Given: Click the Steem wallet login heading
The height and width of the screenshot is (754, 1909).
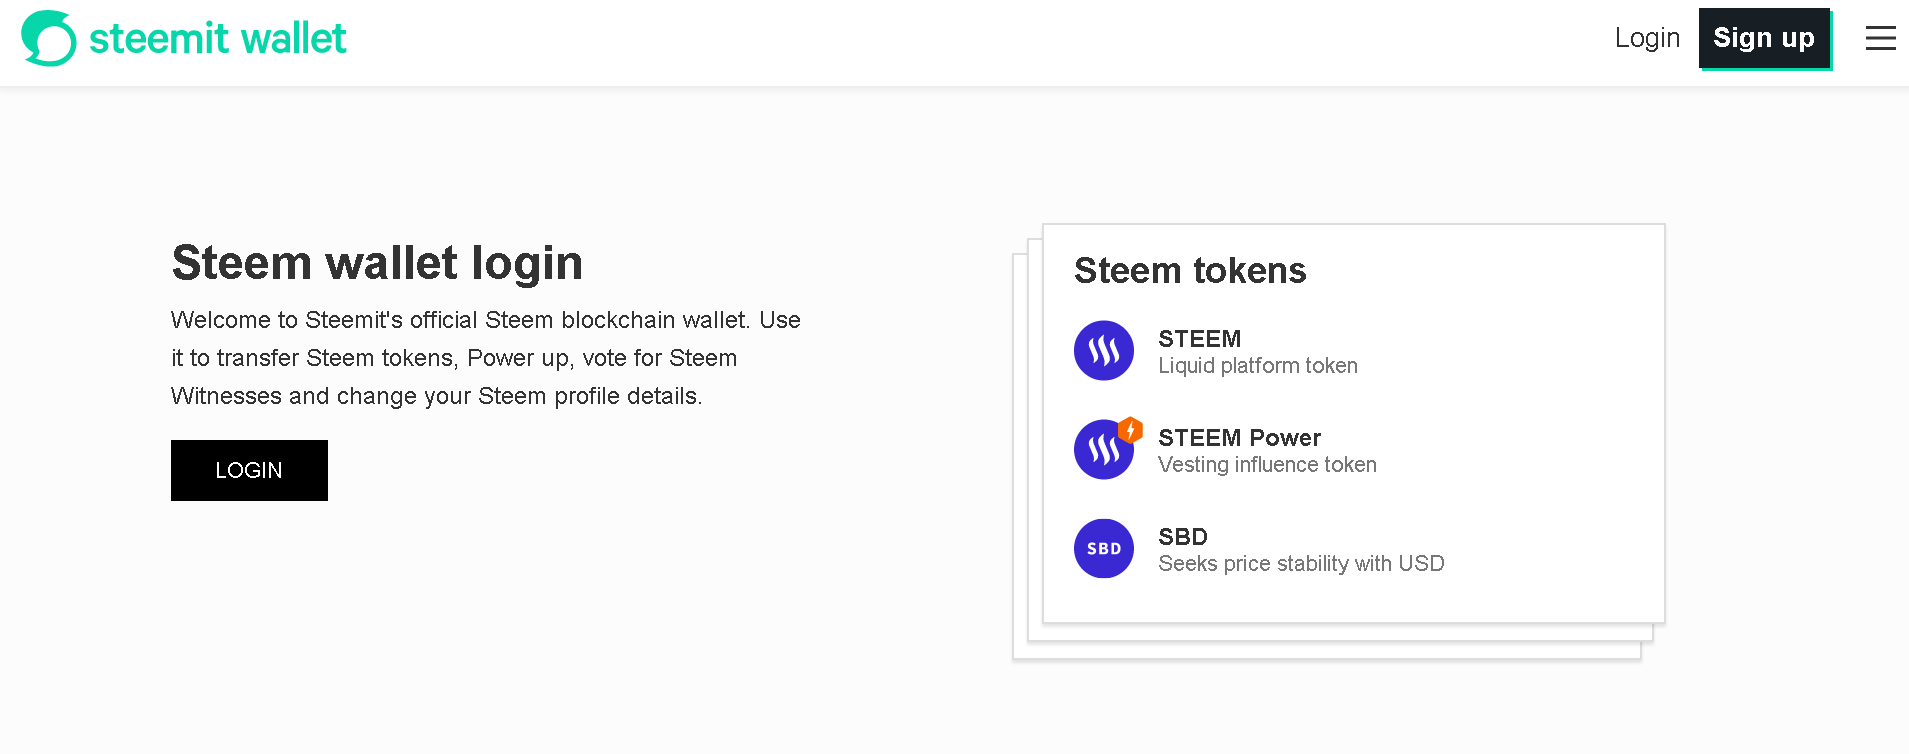Looking at the screenshot, I should (377, 263).
